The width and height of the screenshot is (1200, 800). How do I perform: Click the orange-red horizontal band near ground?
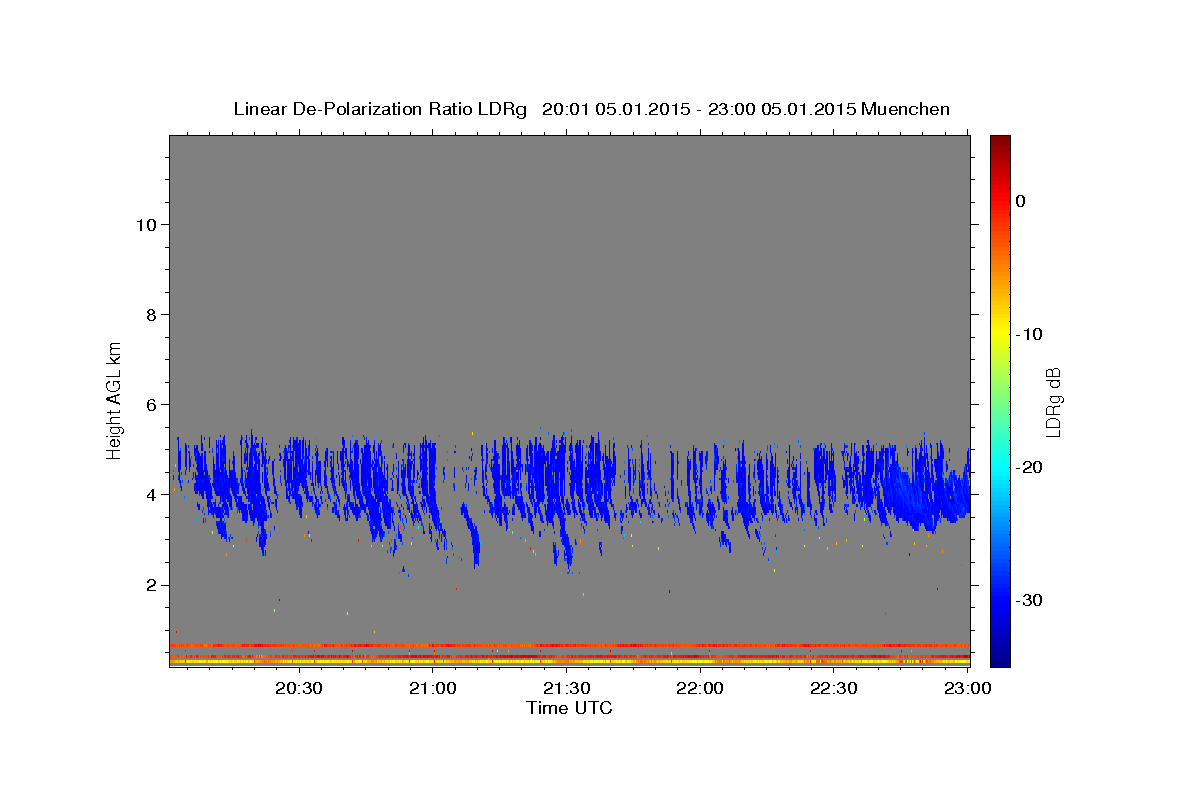570,645
